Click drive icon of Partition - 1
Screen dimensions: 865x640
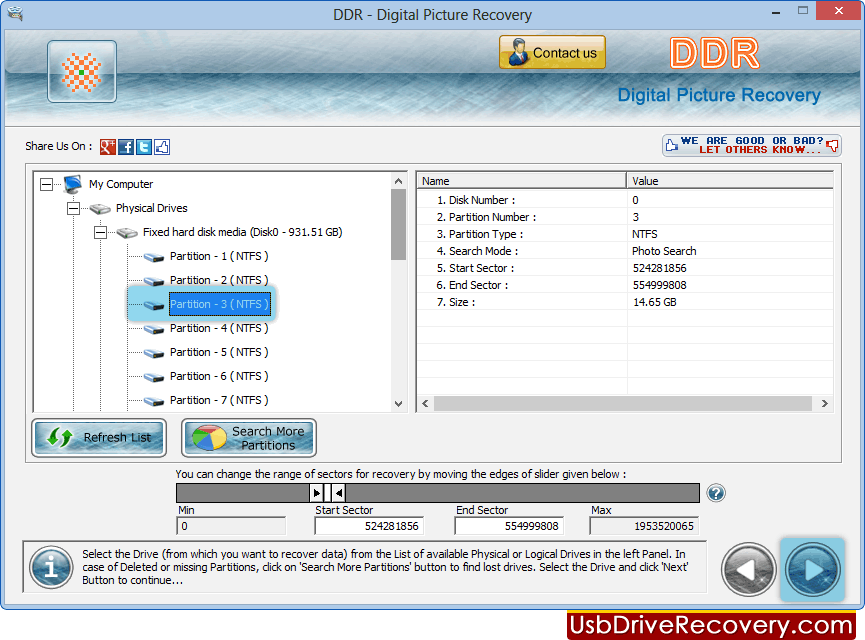pos(154,257)
